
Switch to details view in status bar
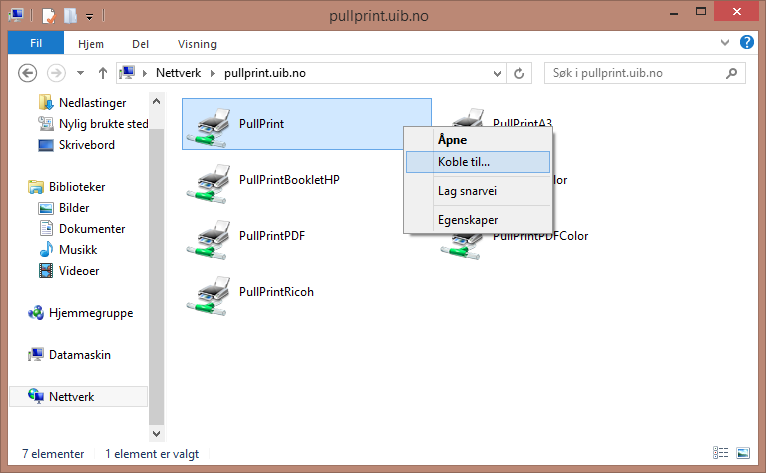723,453
